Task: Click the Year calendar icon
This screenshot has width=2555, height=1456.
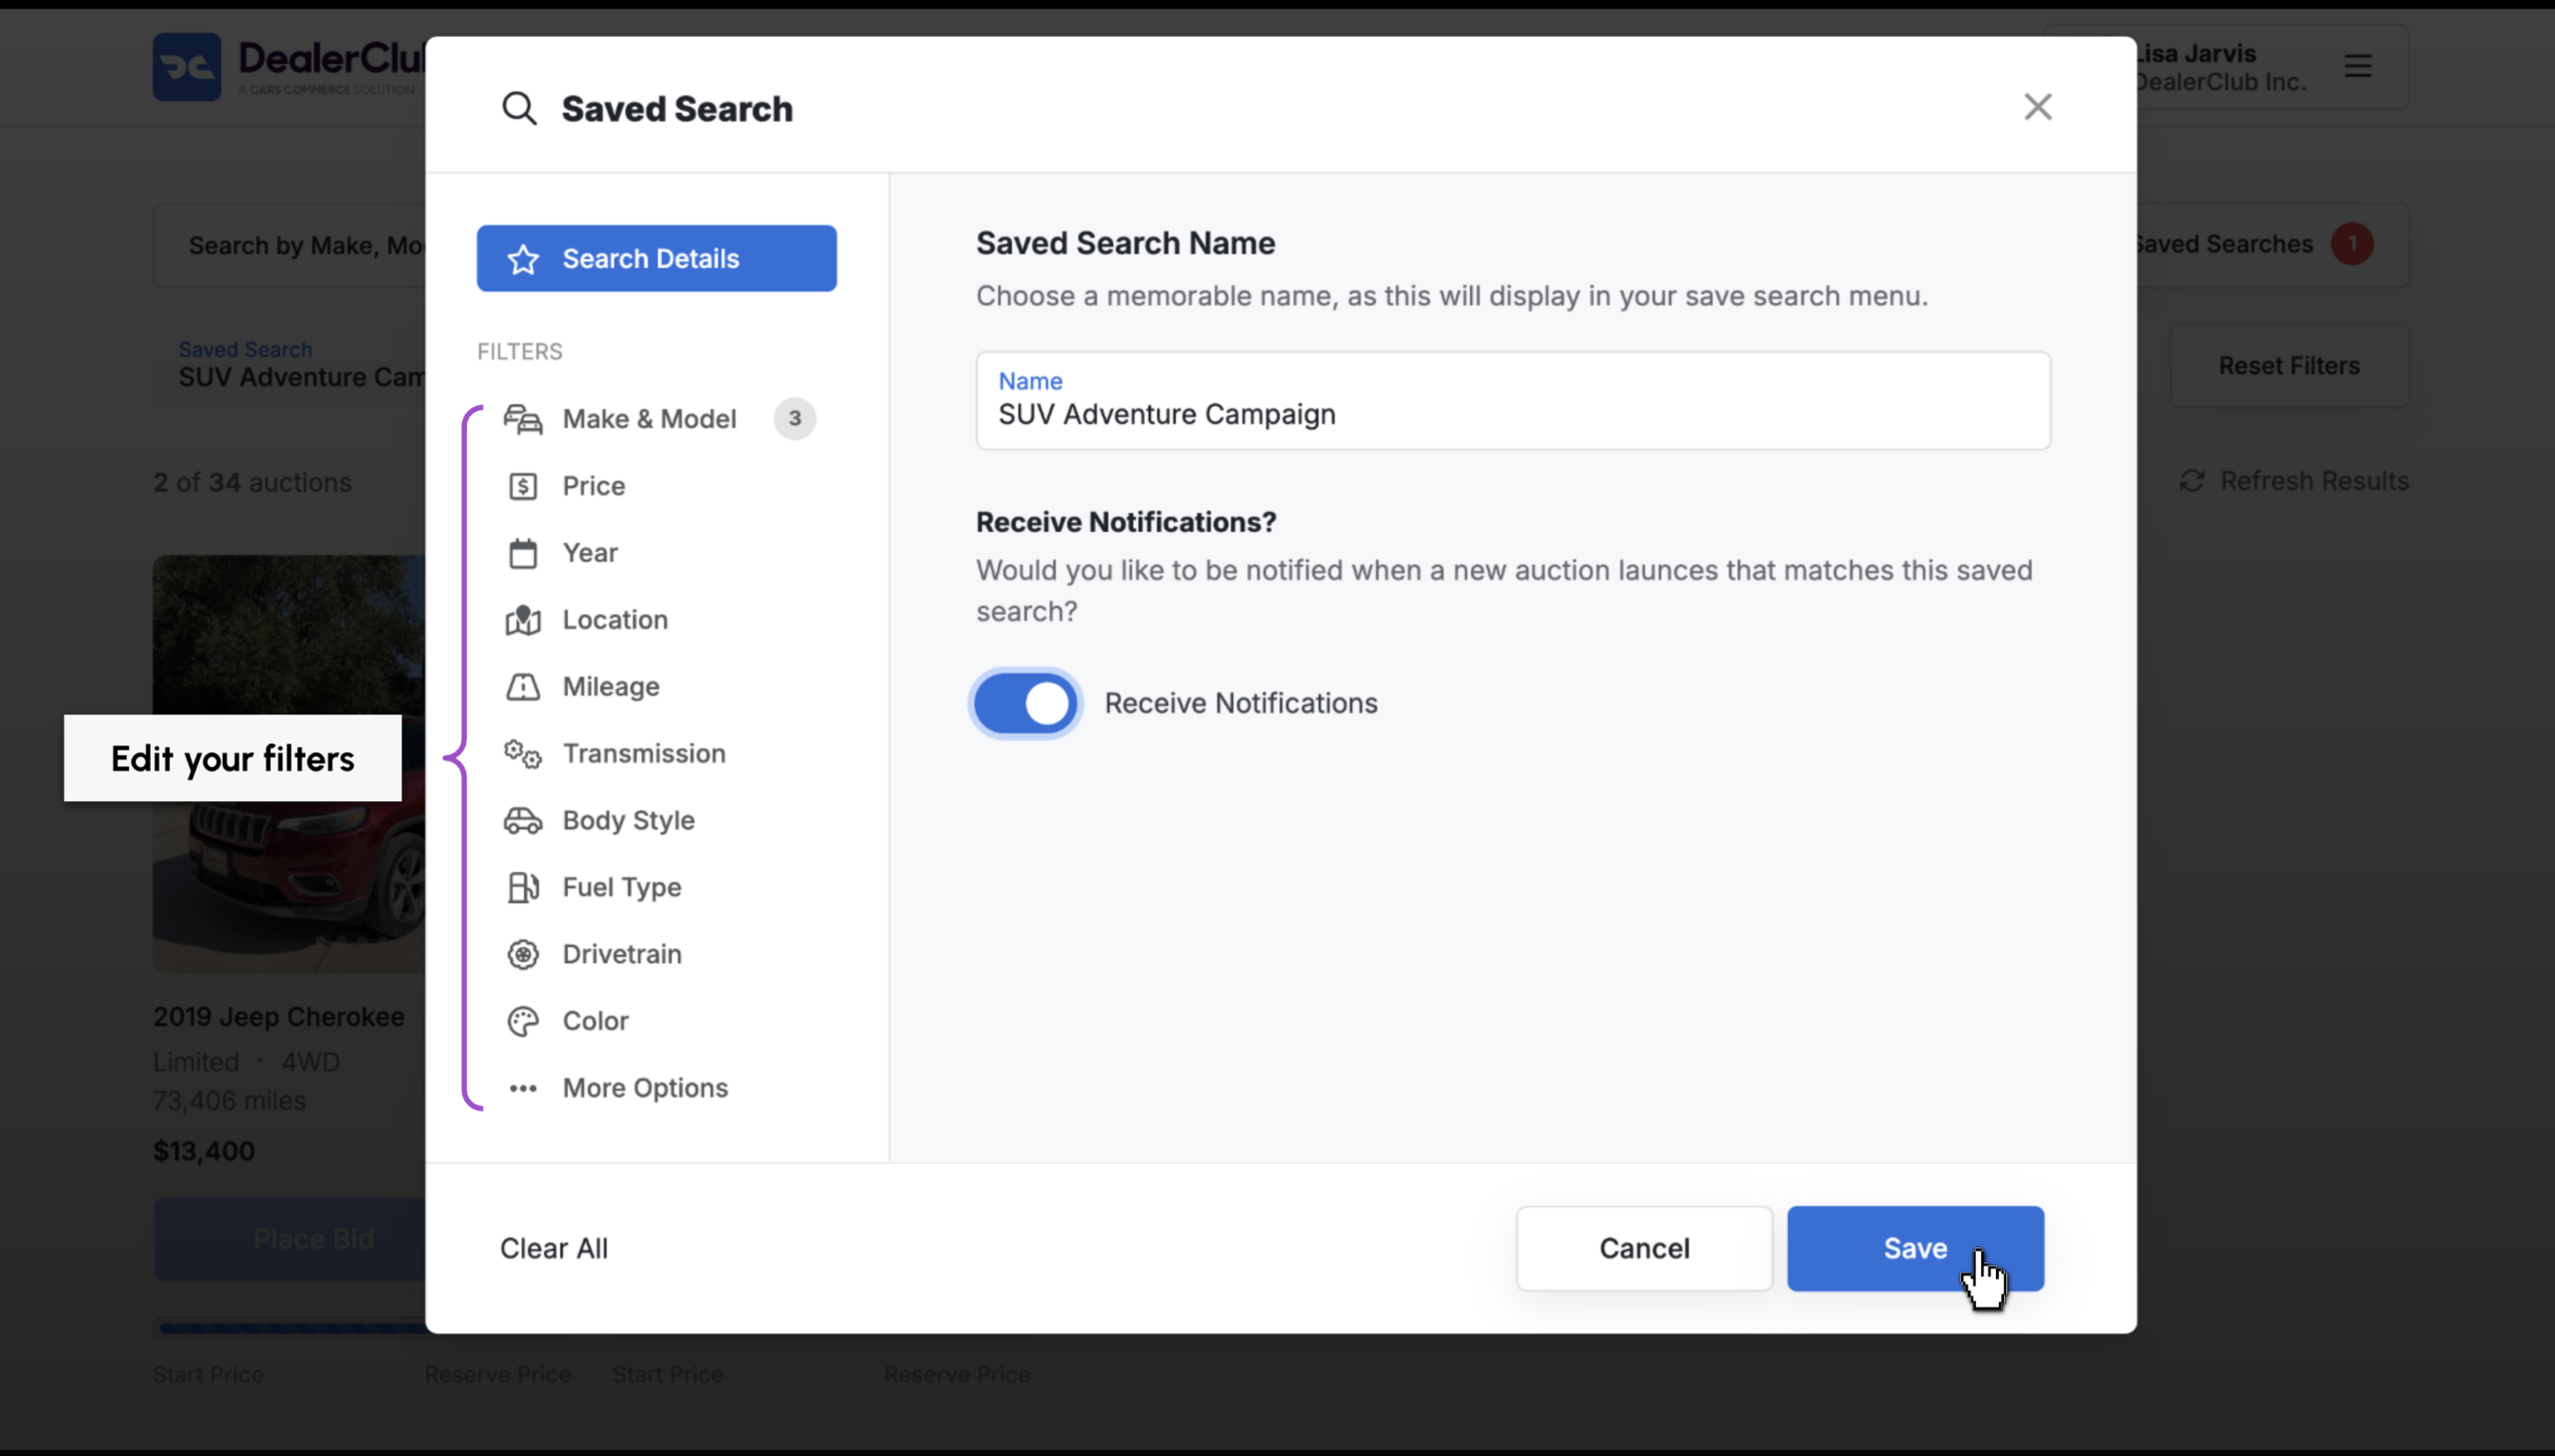Action: pos(522,553)
